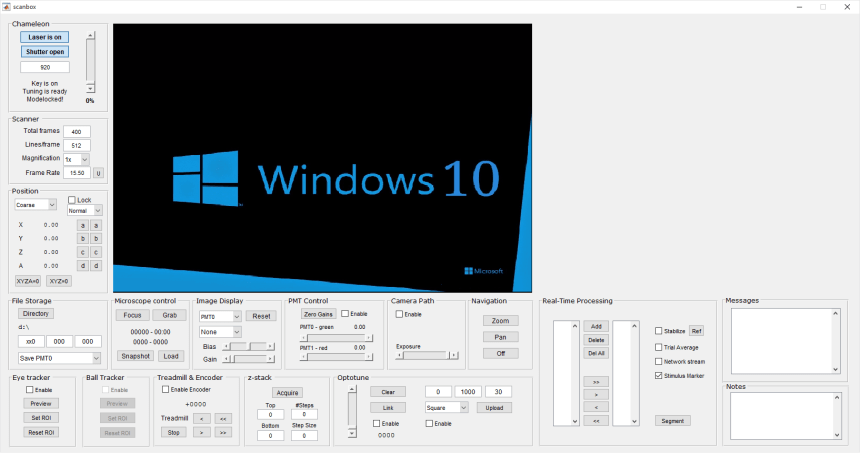Click the Laser is on button
The height and width of the screenshot is (473, 860).
click(45, 37)
